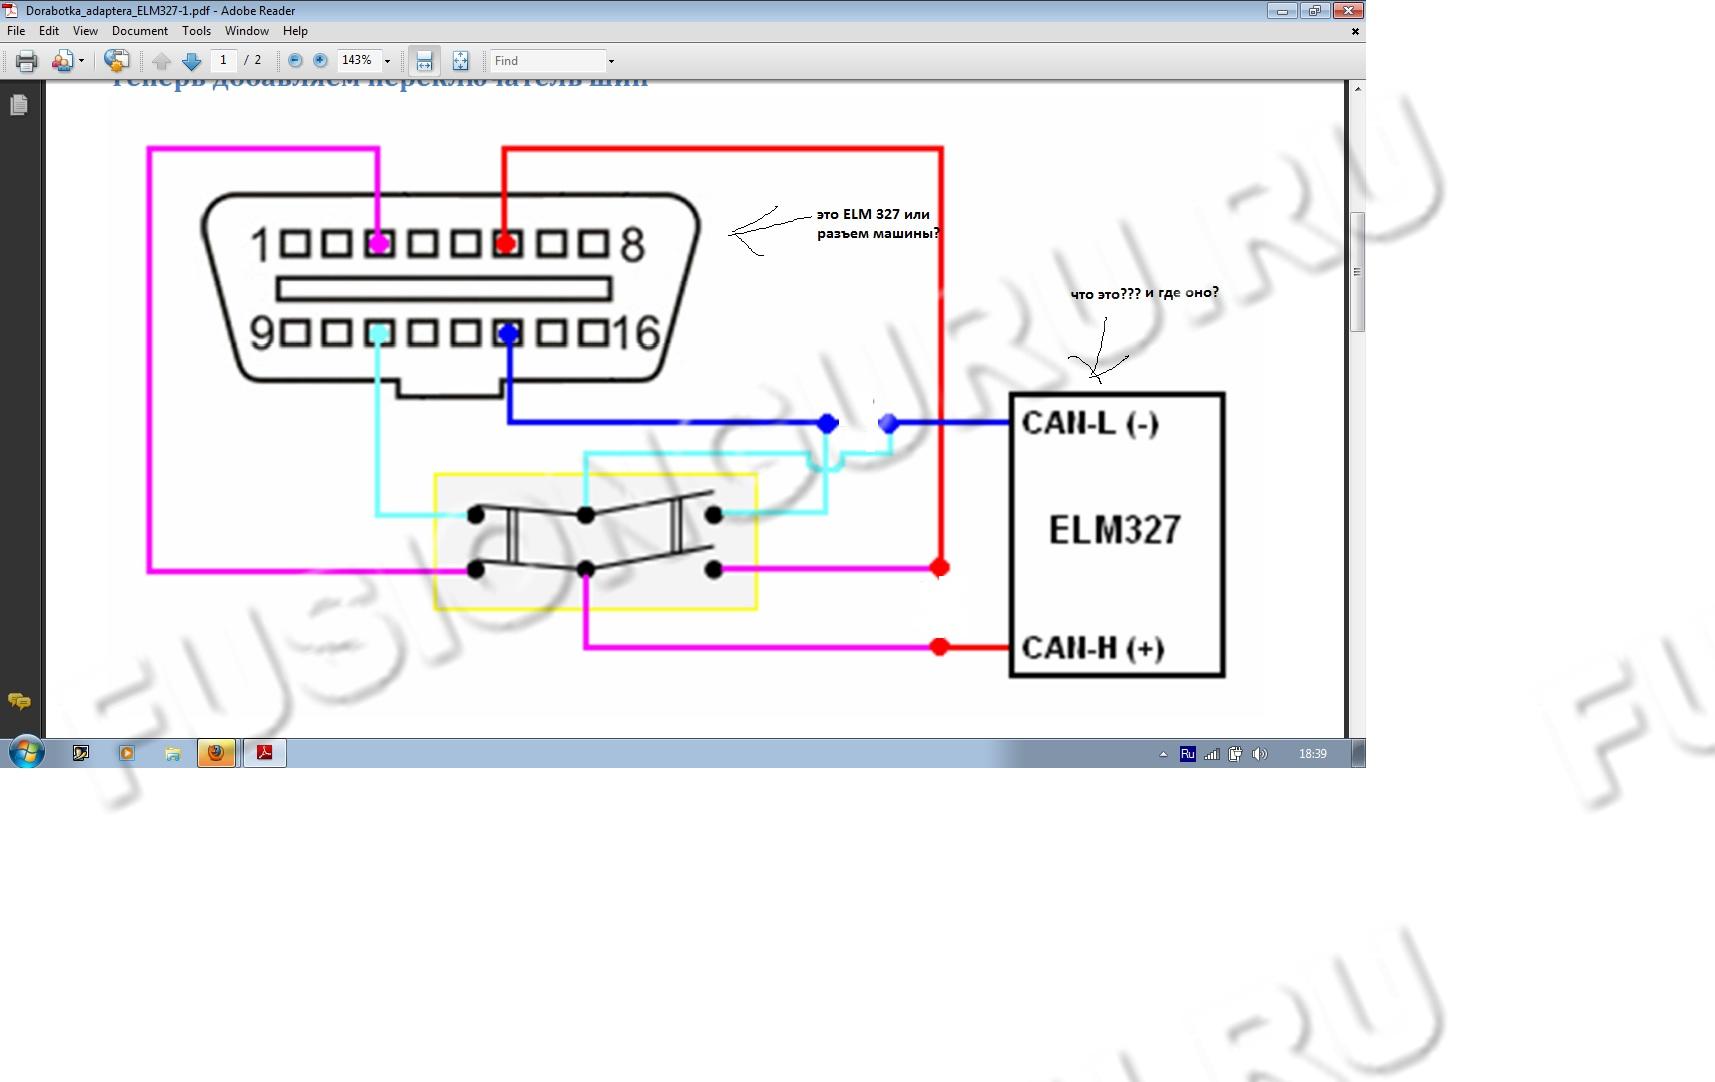Expand the zoom level dropdown arrow
Viewport: 1715px width, 1082px height.
[388, 61]
